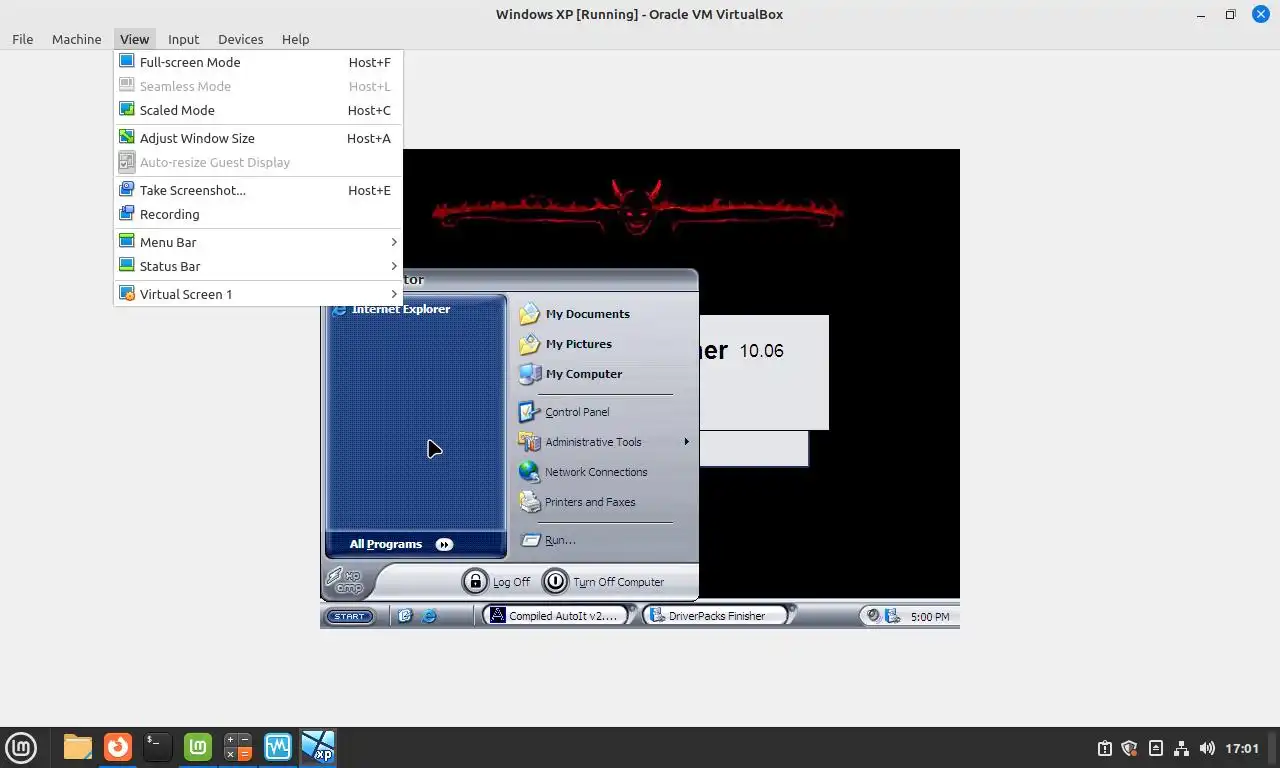
Task: Open the Files folder icon in Mint panel
Action: tap(77, 747)
